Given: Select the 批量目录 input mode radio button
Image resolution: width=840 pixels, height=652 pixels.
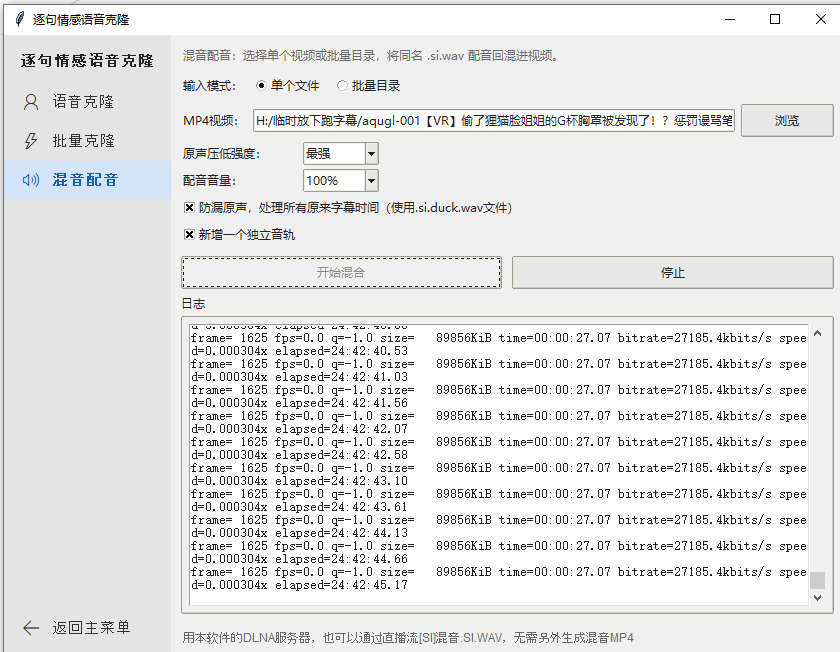Looking at the screenshot, I should pos(342,86).
